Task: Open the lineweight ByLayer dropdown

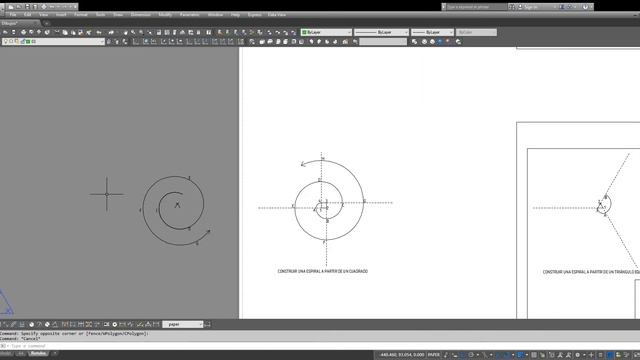Action: click(432, 32)
